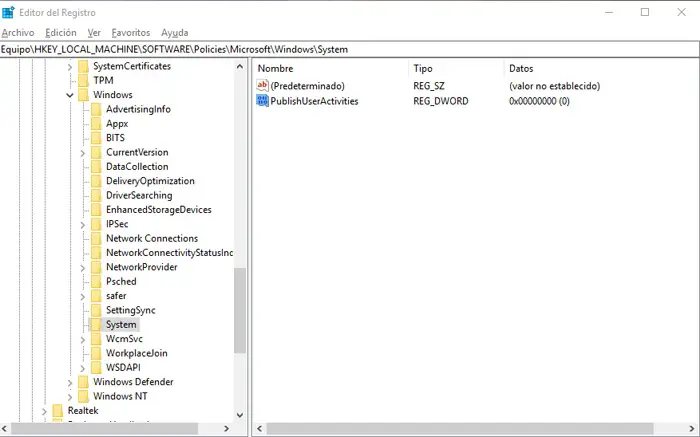
Task: Expand the Windows NT key
Action: [70, 397]
